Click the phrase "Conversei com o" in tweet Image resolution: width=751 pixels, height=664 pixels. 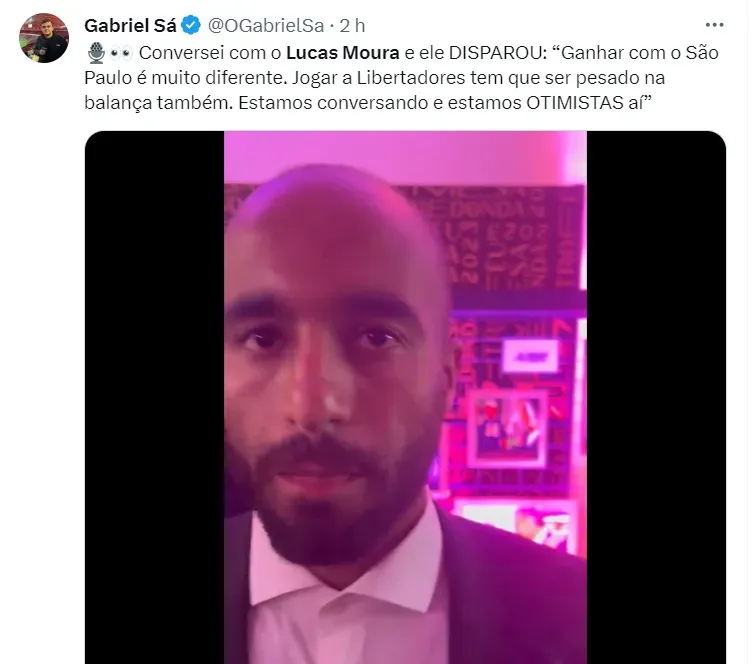pyautogui.click(x=210, y=53)
